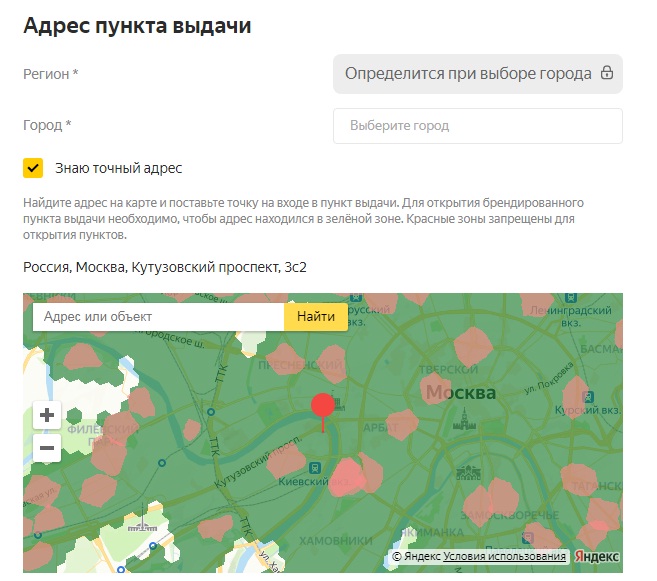Click the locked region field
Viewport: 657px width, 581px height.
pos(478,74)
